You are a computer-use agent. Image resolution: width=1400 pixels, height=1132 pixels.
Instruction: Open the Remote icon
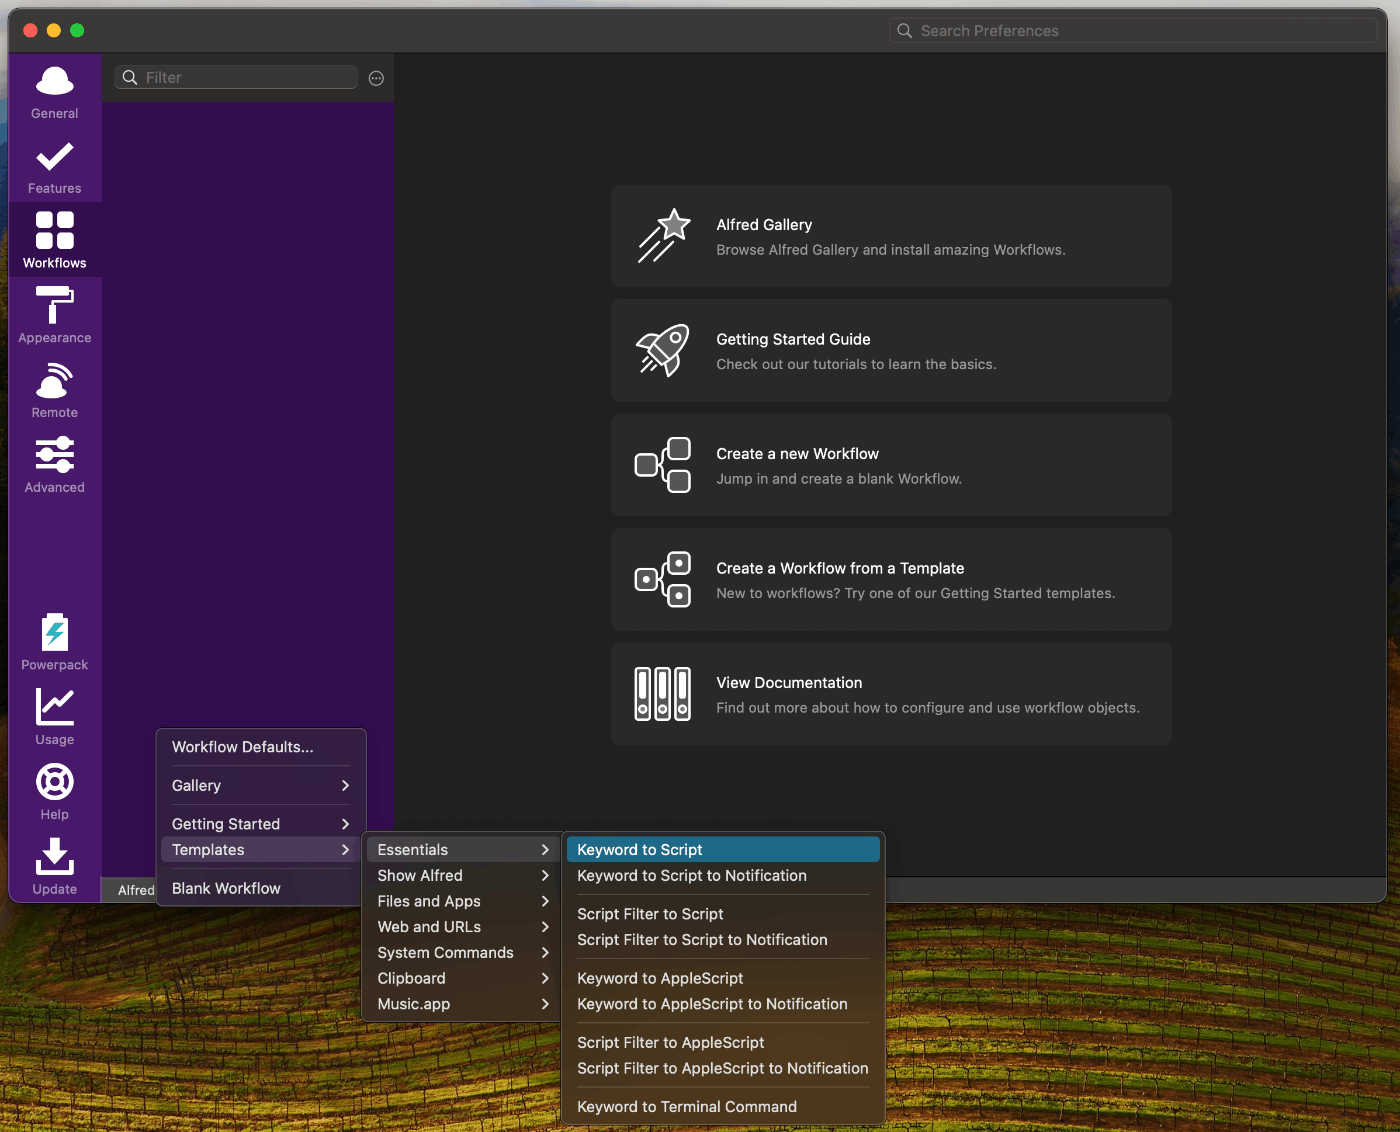(x=55, y=381)
